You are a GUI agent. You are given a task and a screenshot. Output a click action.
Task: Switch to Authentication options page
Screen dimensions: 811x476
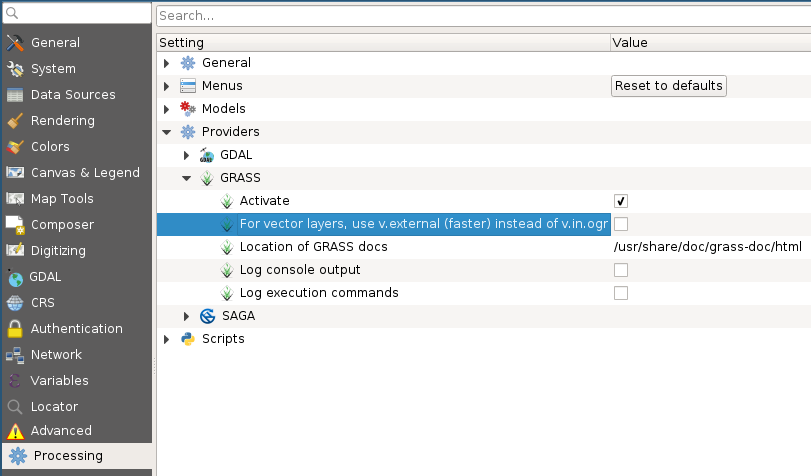tap(77, 329)
